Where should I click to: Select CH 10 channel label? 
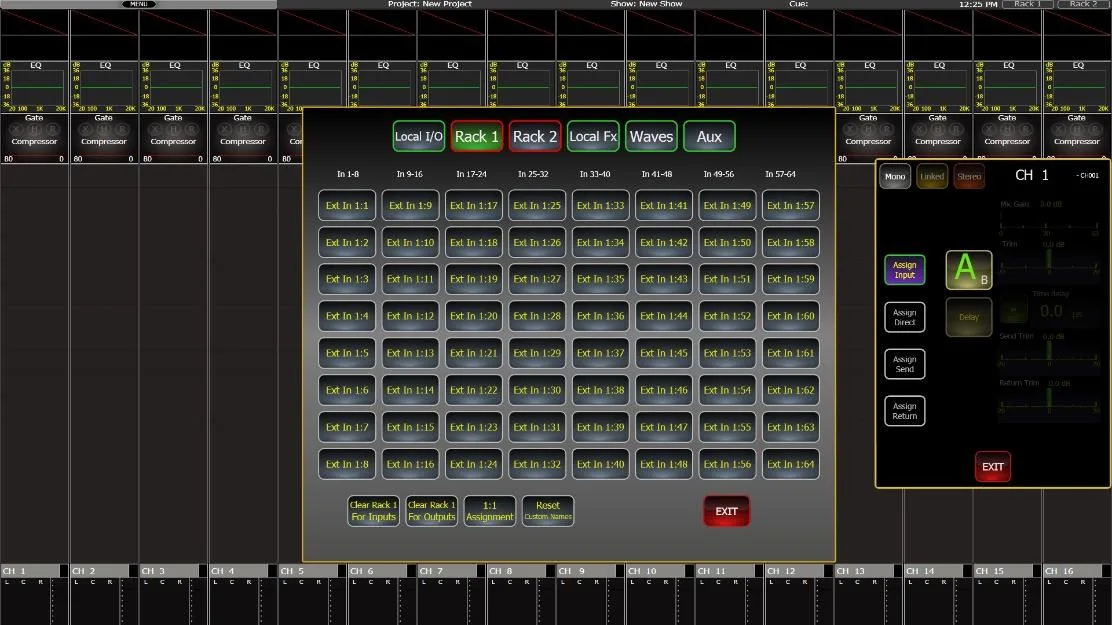click(655, 570)
